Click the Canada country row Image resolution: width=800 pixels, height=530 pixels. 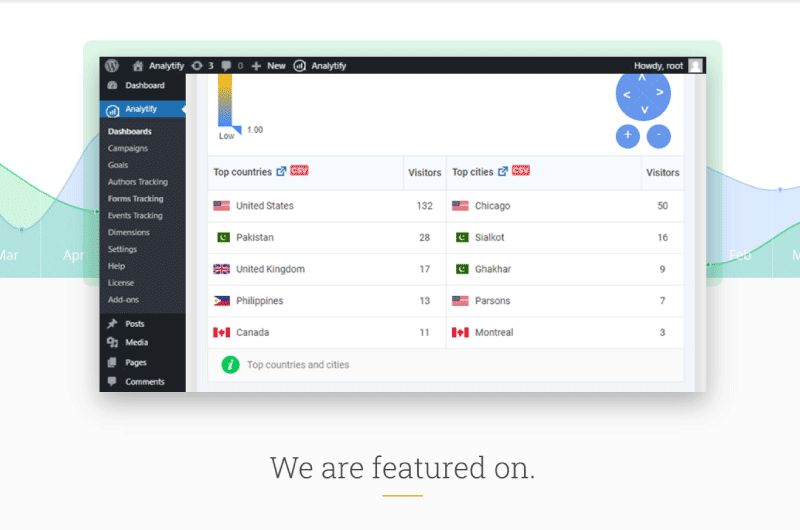(x=327, y=333)
